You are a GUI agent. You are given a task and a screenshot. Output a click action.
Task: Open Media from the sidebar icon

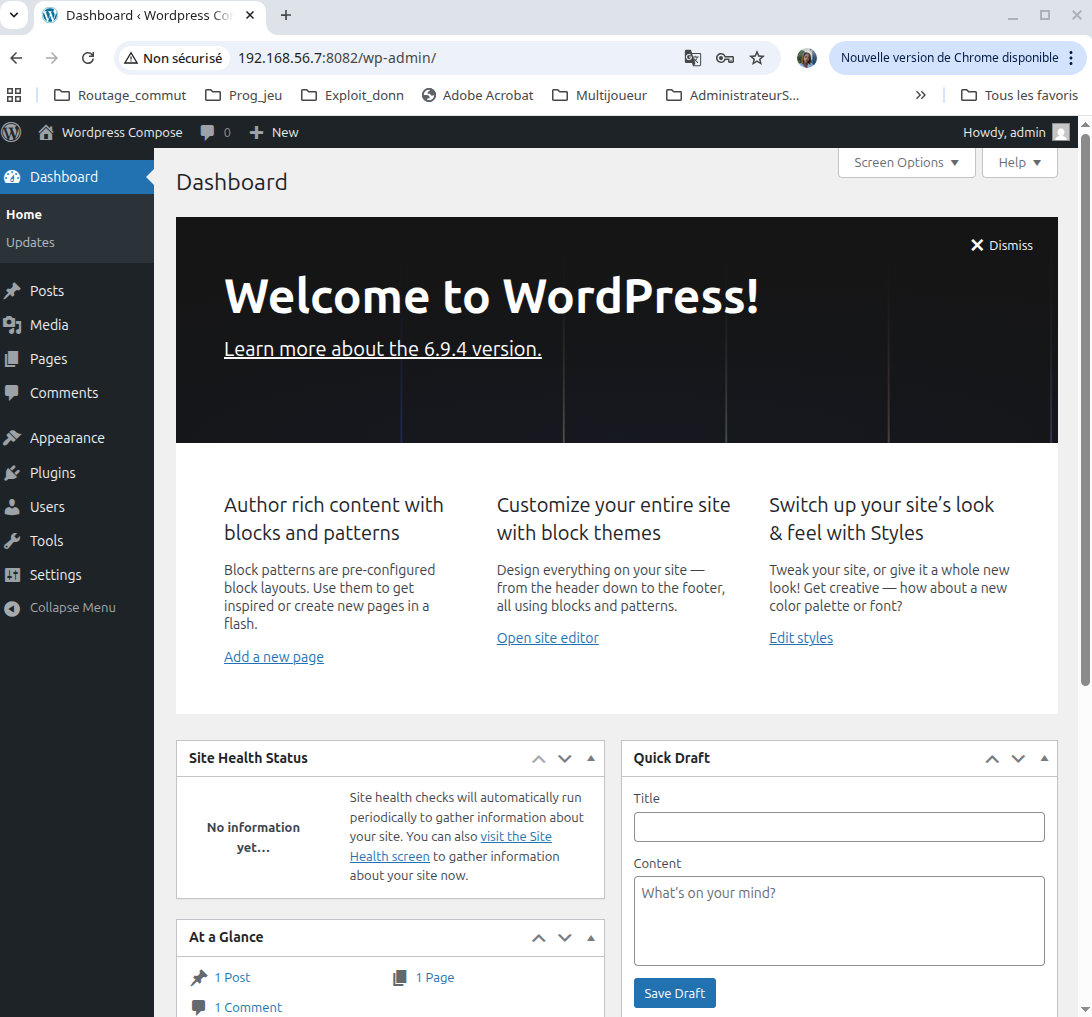[13, 324]
